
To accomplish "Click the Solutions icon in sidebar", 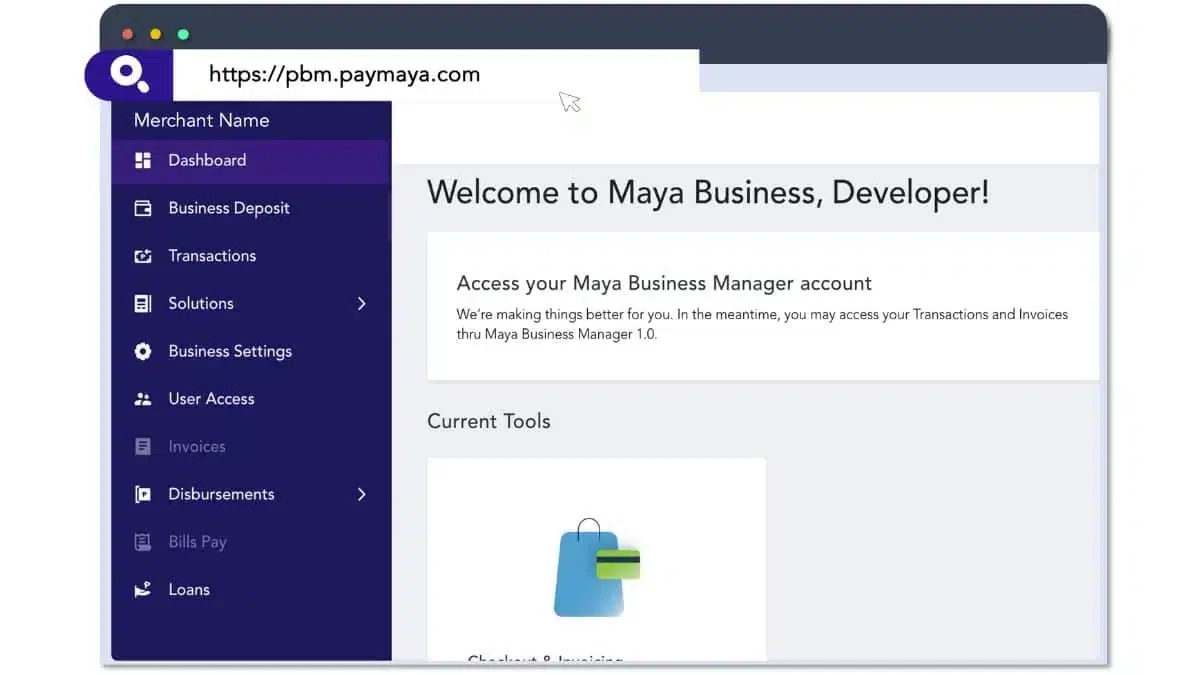I will coord(143,303).
